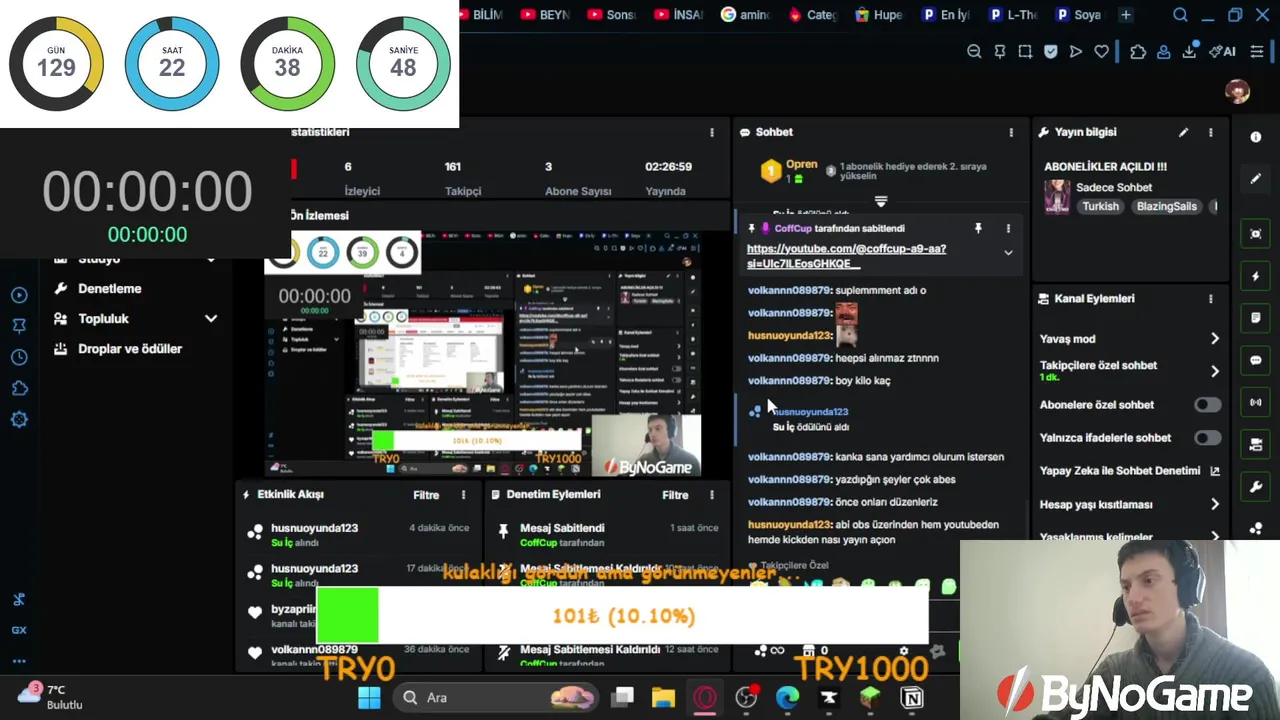This screenshot has height=720, width=1280.
Task: Click the info icon in right rail
Action: [1256, 137]
